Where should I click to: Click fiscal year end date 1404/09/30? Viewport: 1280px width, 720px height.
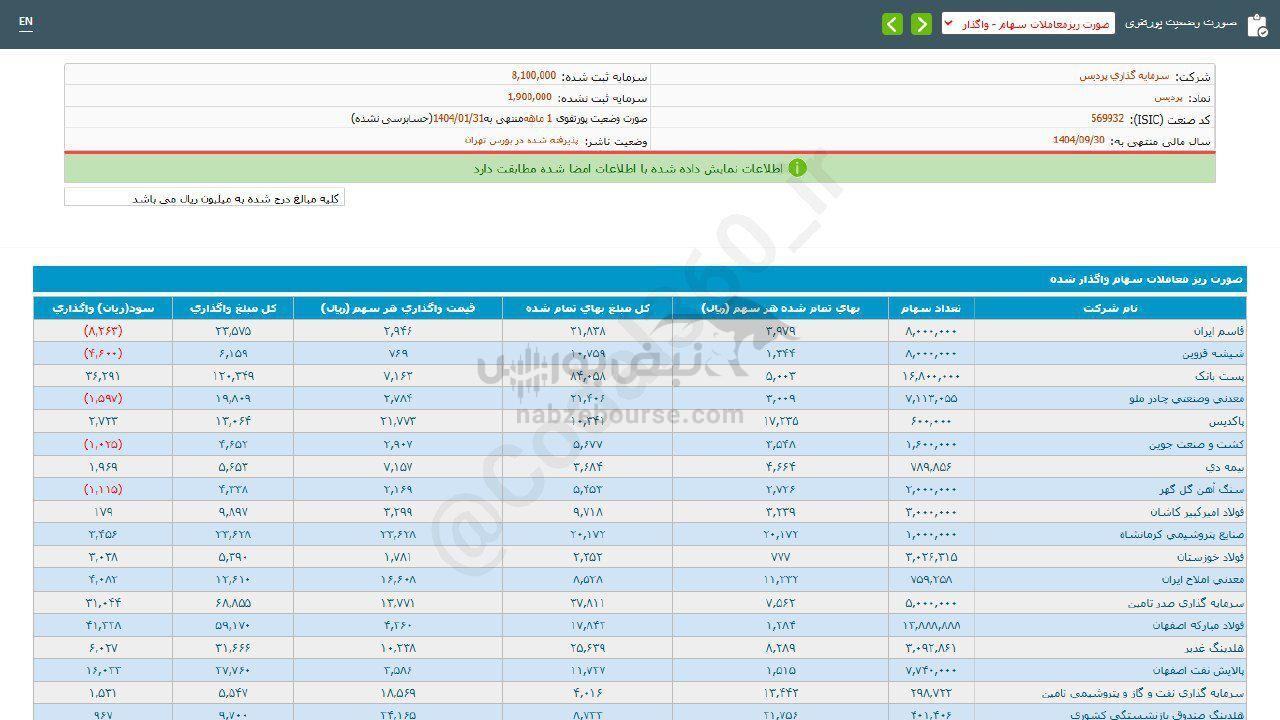click(1079, 141)
